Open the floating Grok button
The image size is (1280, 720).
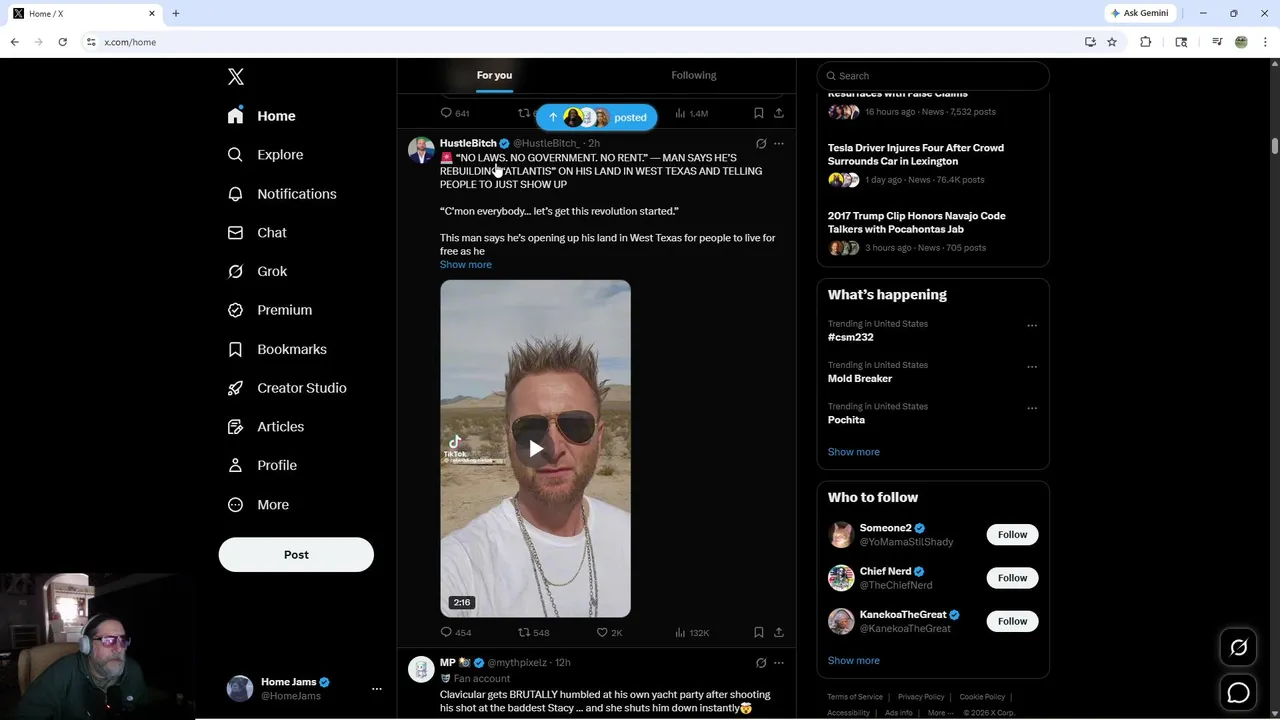pos(1238,648)
